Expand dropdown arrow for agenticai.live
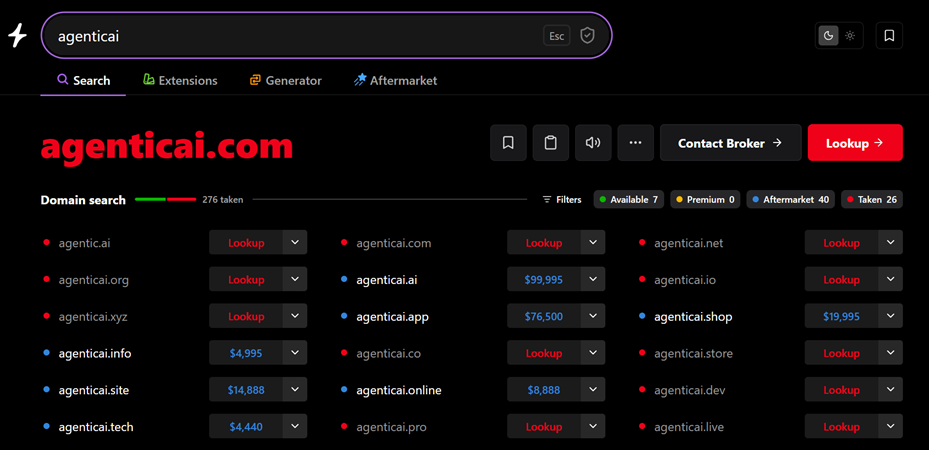 [890, 426]
